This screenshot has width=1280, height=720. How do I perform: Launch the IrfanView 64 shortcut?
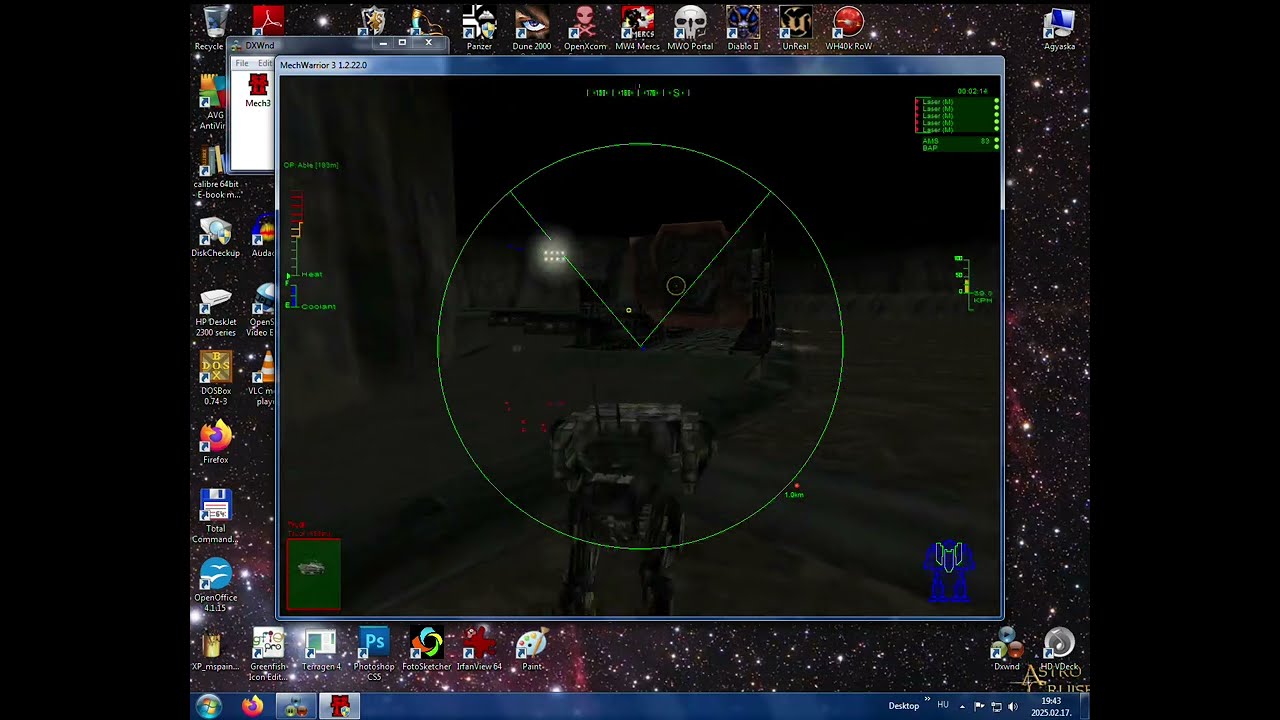(479, 650)
